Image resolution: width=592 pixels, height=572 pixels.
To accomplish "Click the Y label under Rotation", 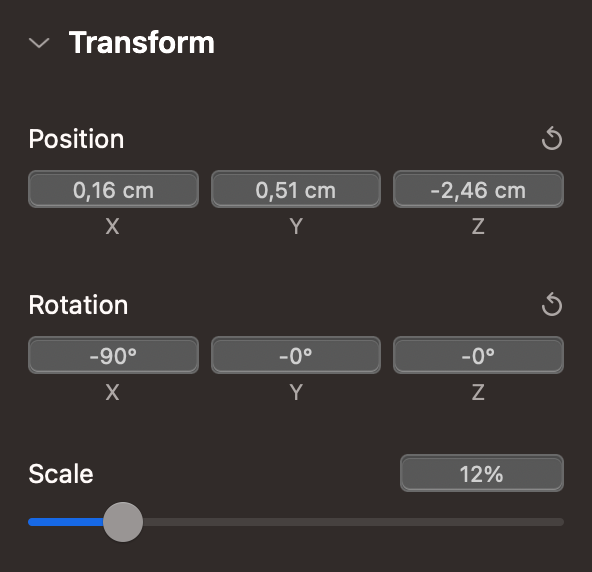I will tap(296, 392).
